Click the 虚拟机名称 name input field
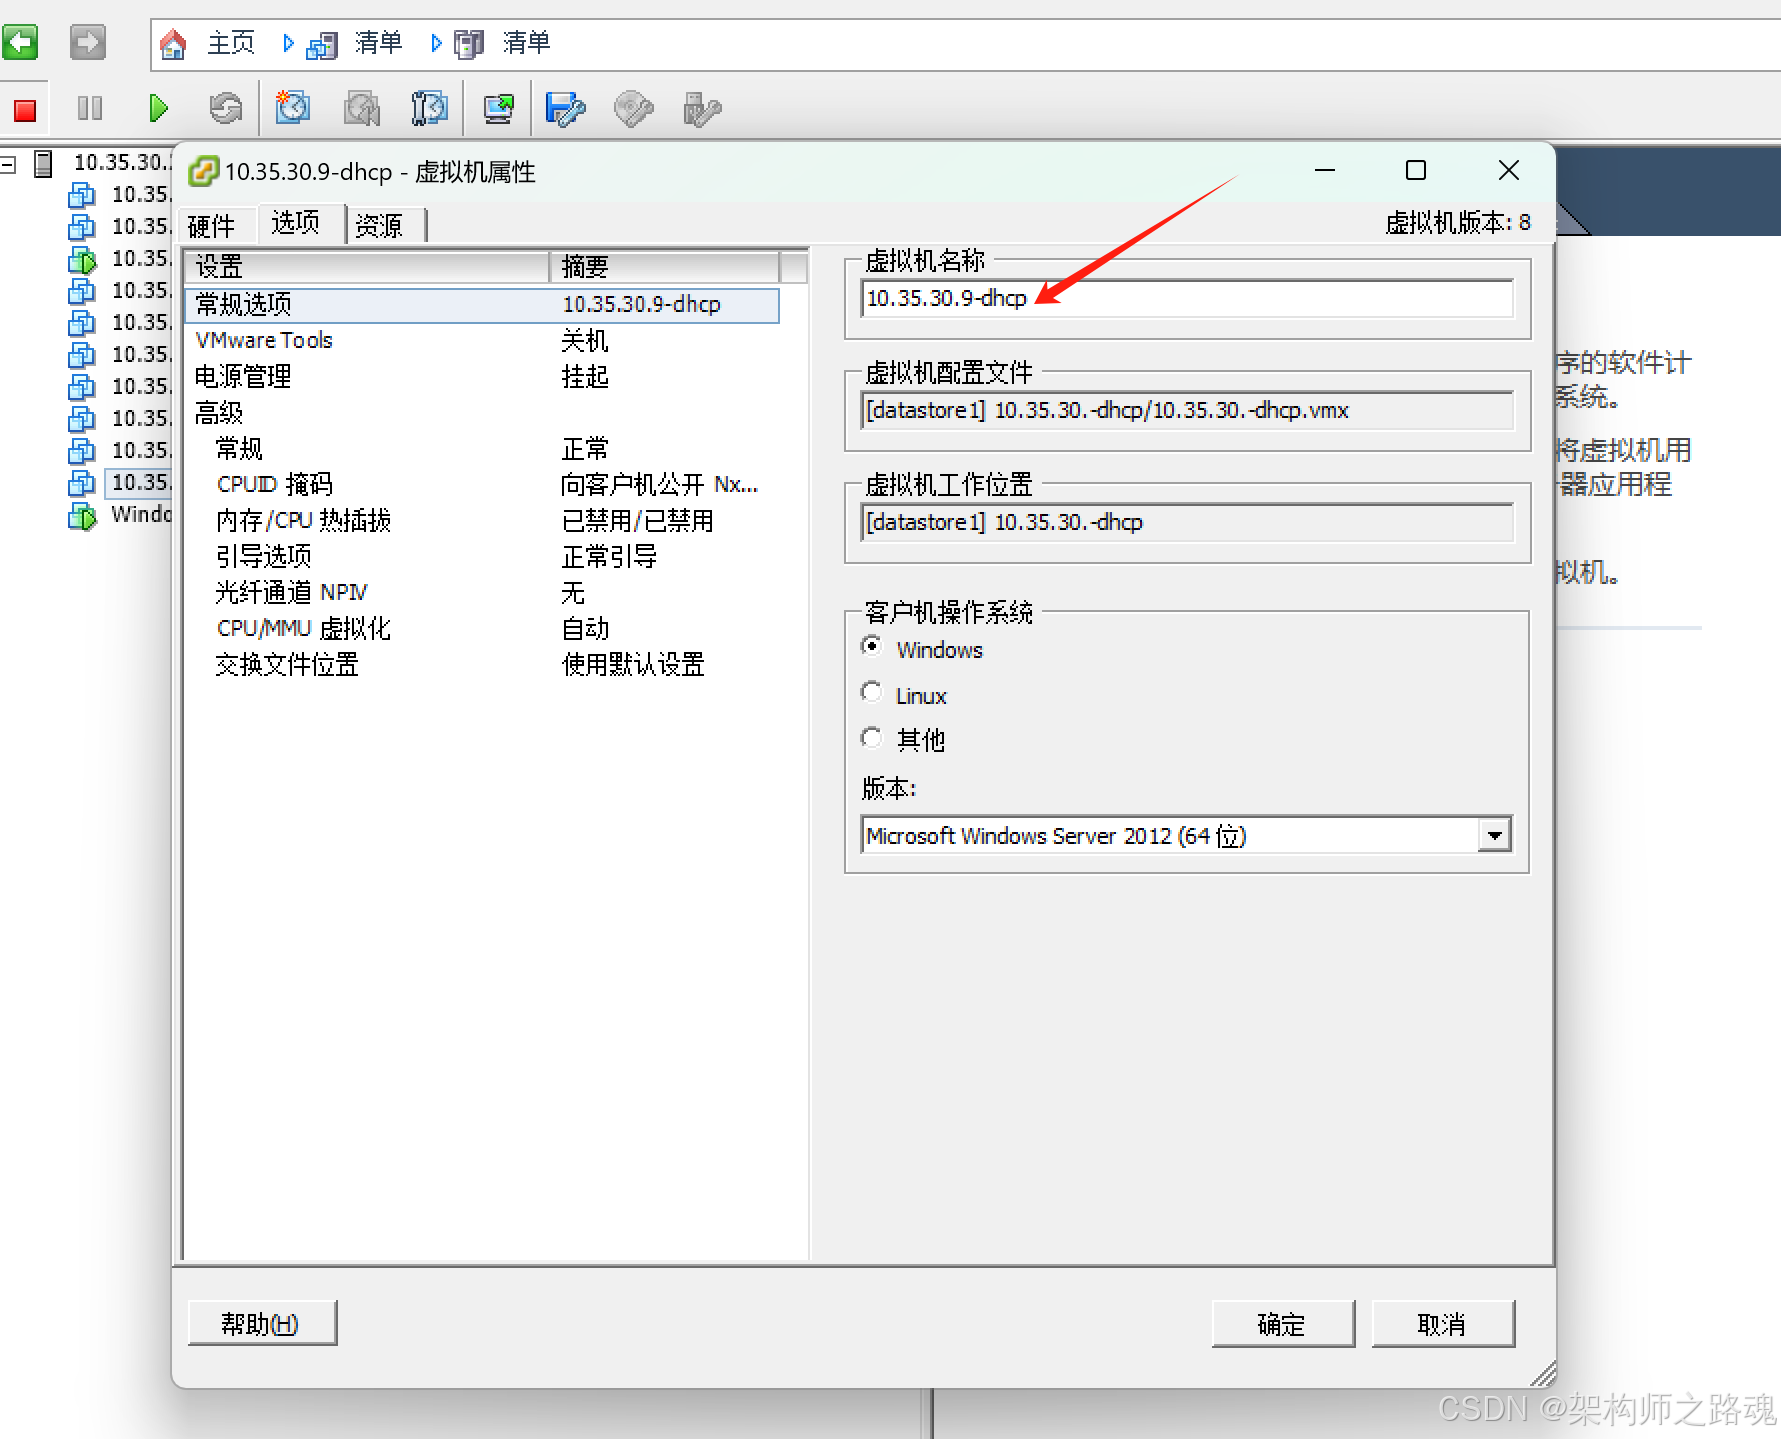The height and width of the screenshot is (1439, 1781). [1187, 298]
